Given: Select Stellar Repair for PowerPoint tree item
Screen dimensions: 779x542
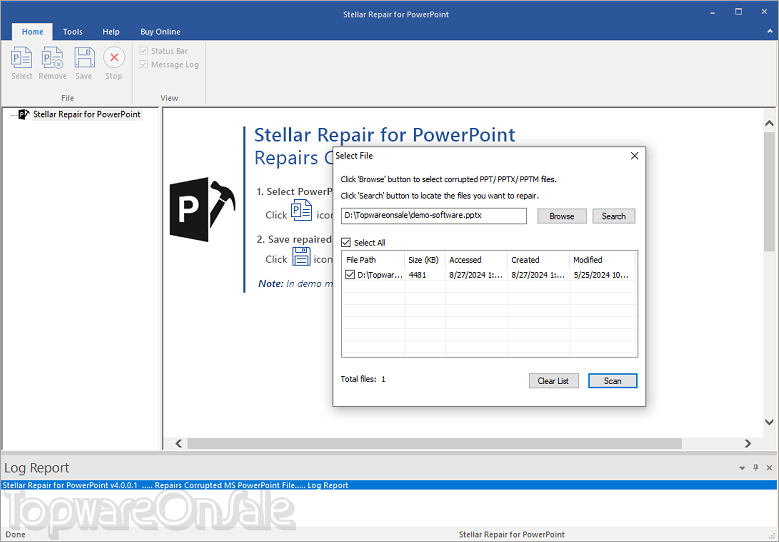Looking at the screenshot, I should click(87, 114).
